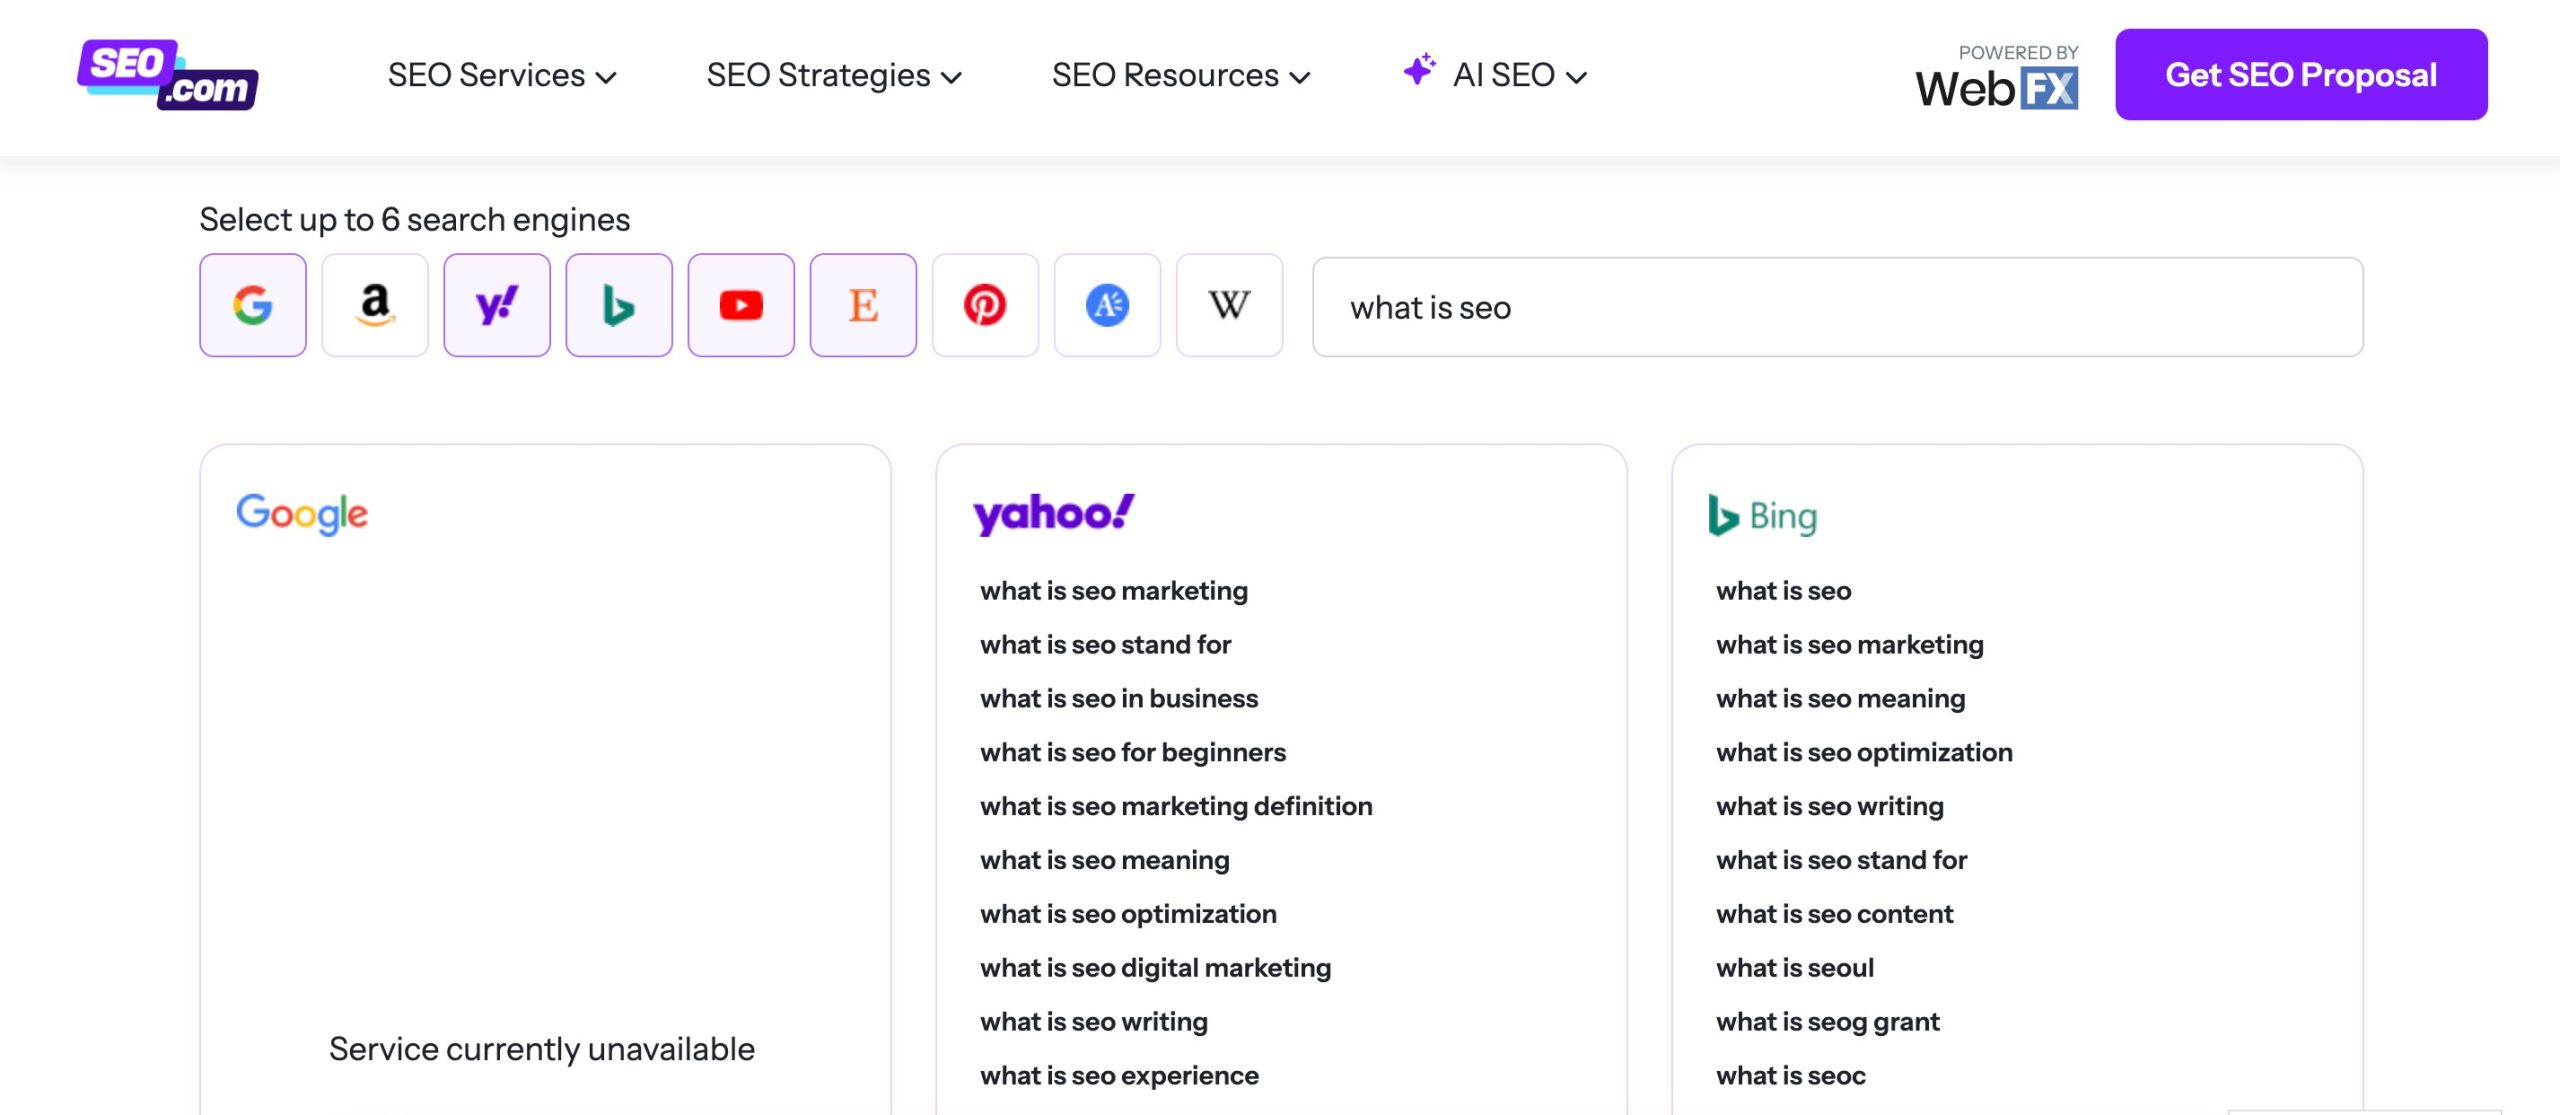Select 'what is seo content'
The image size is (2560, 1115).
(x=1835, y=915)
